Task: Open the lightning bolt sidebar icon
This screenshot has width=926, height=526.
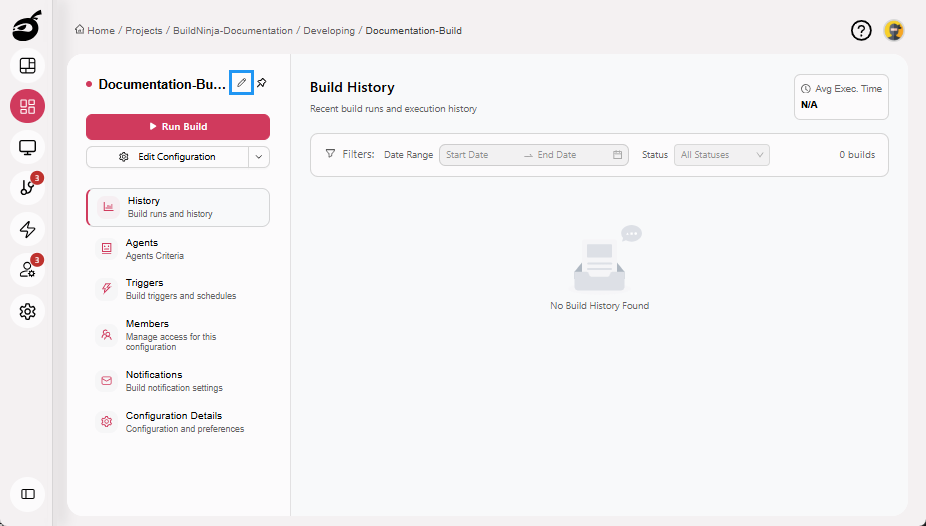Action: (x=27, y=229)
